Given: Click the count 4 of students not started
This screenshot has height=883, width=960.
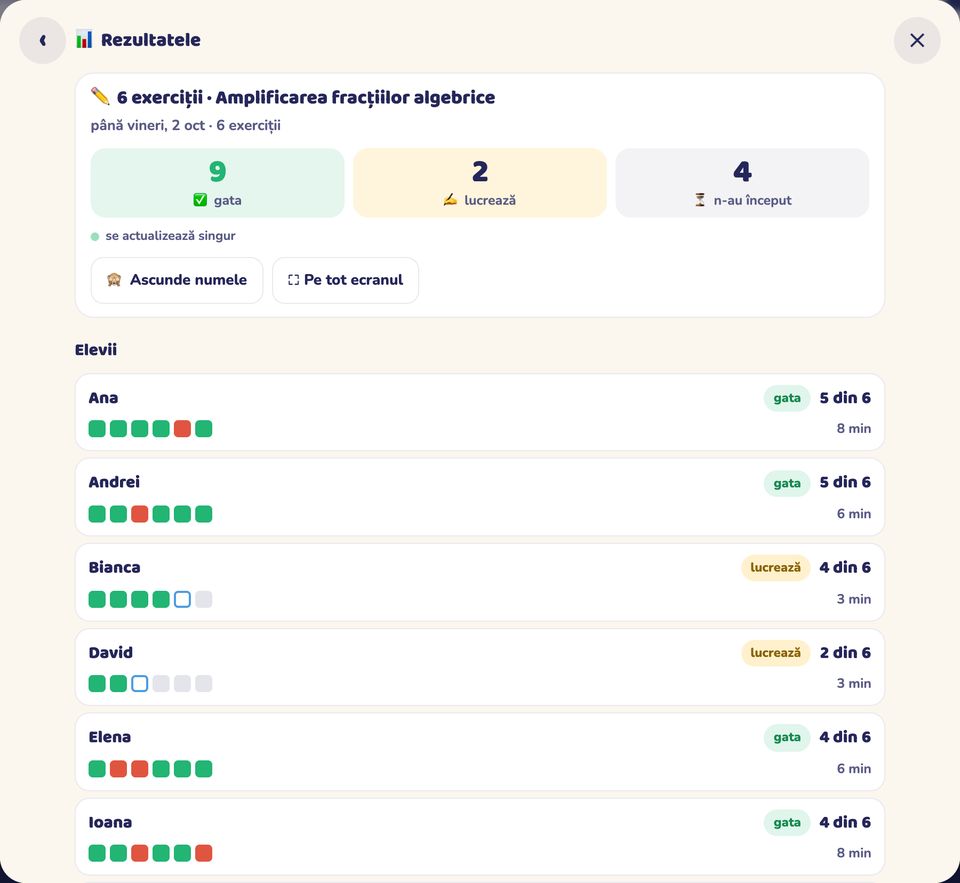Looking at the screenshot, I should (742, 171).
